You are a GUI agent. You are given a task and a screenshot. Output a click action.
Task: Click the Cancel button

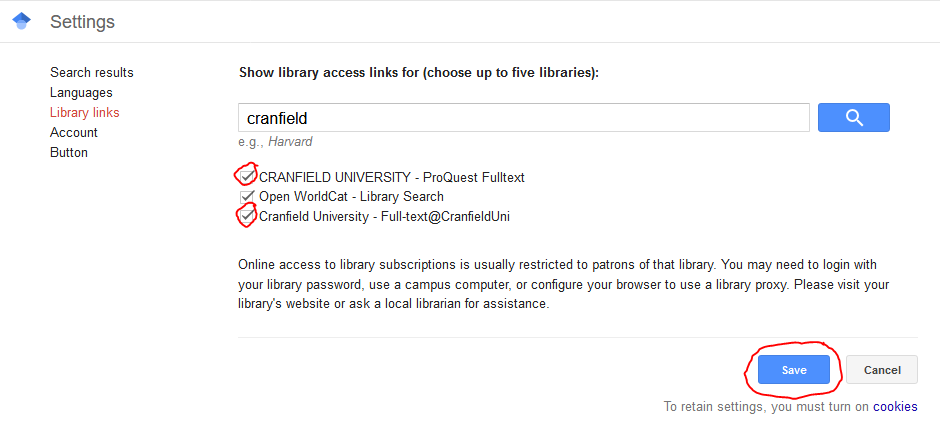coord(881,370)
